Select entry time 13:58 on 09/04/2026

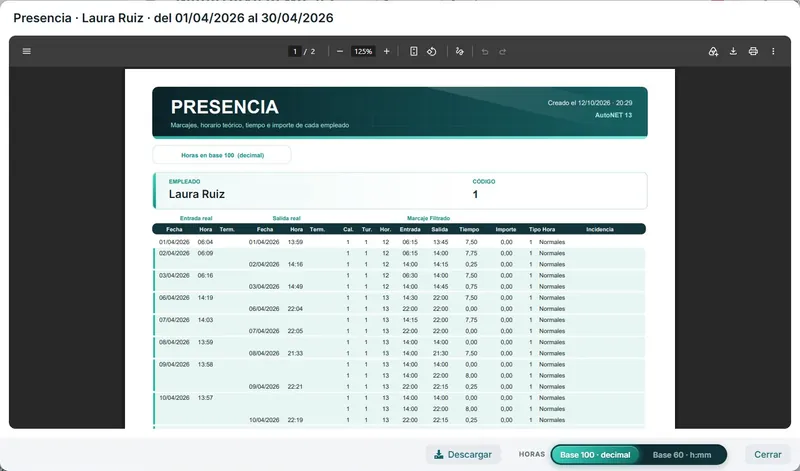click(x=206, y=364)
